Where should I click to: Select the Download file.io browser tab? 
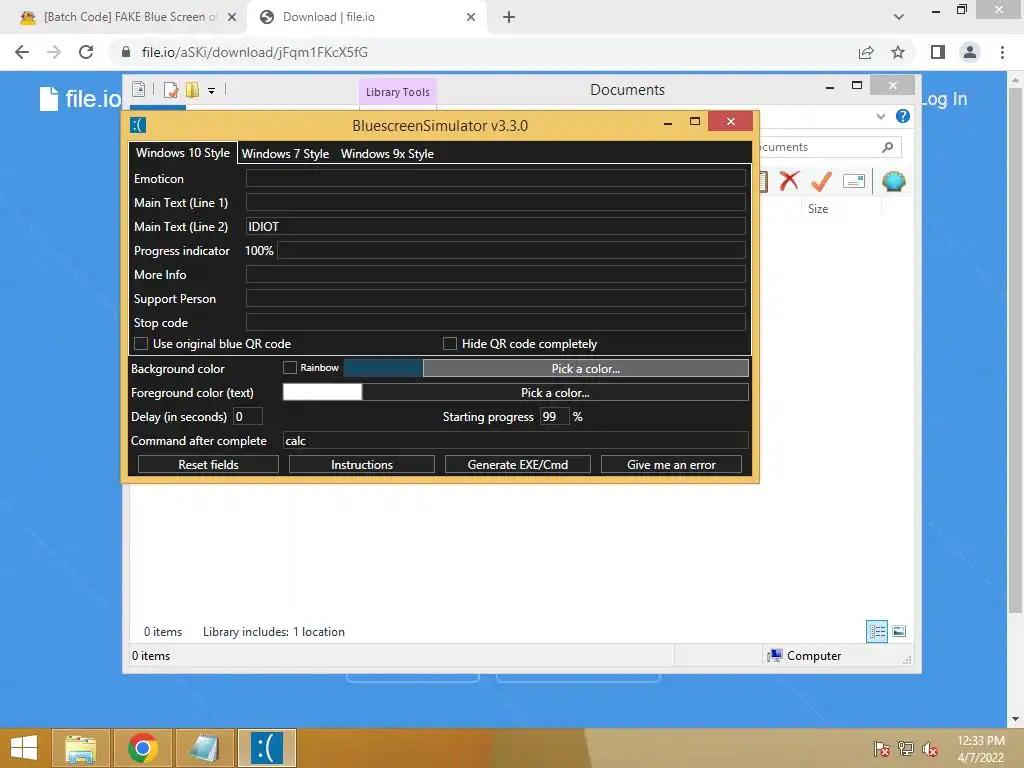click(x=366, y=17)
